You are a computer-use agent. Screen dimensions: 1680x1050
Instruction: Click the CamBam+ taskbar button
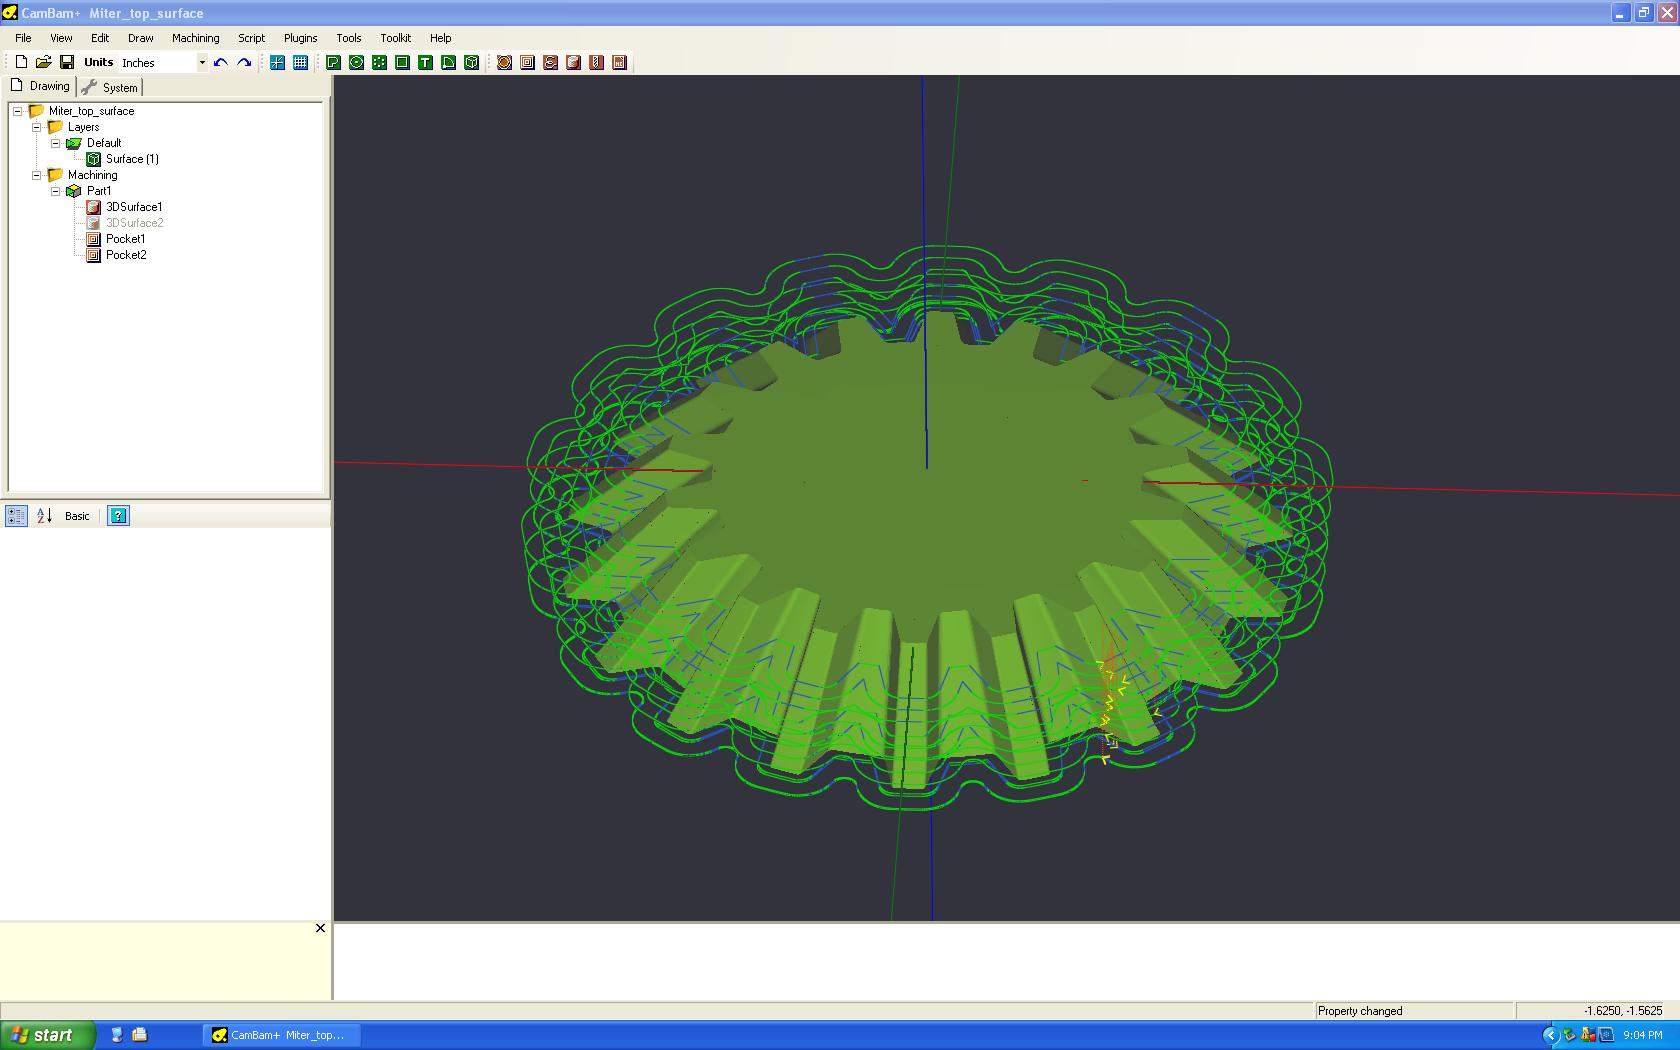(x=281, y=1035)
